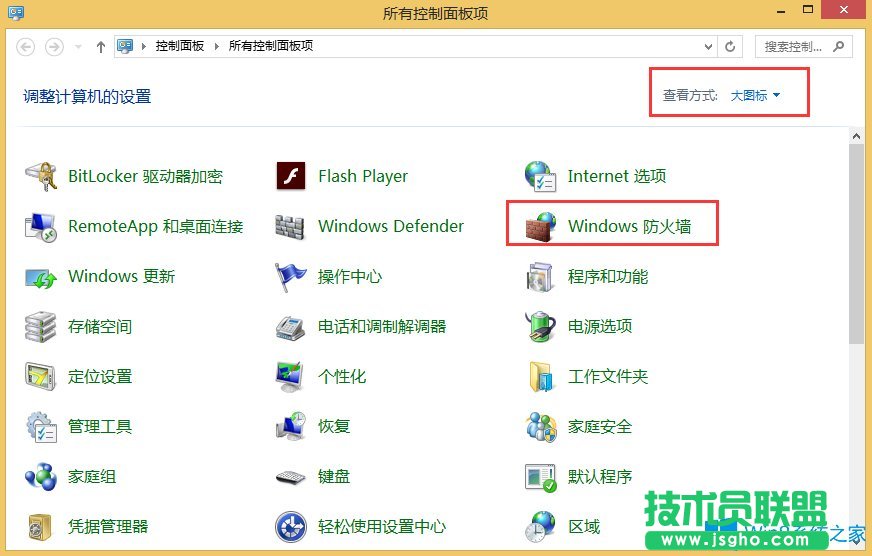
Task: Click the 管理工具 link text
Action: [x=100, y=426]
